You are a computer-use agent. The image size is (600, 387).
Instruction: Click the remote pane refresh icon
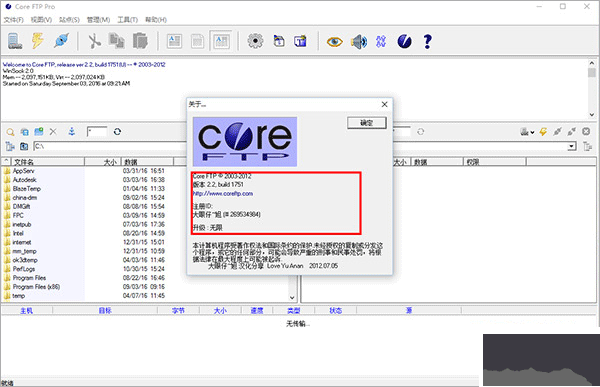(x=421, y=132)
